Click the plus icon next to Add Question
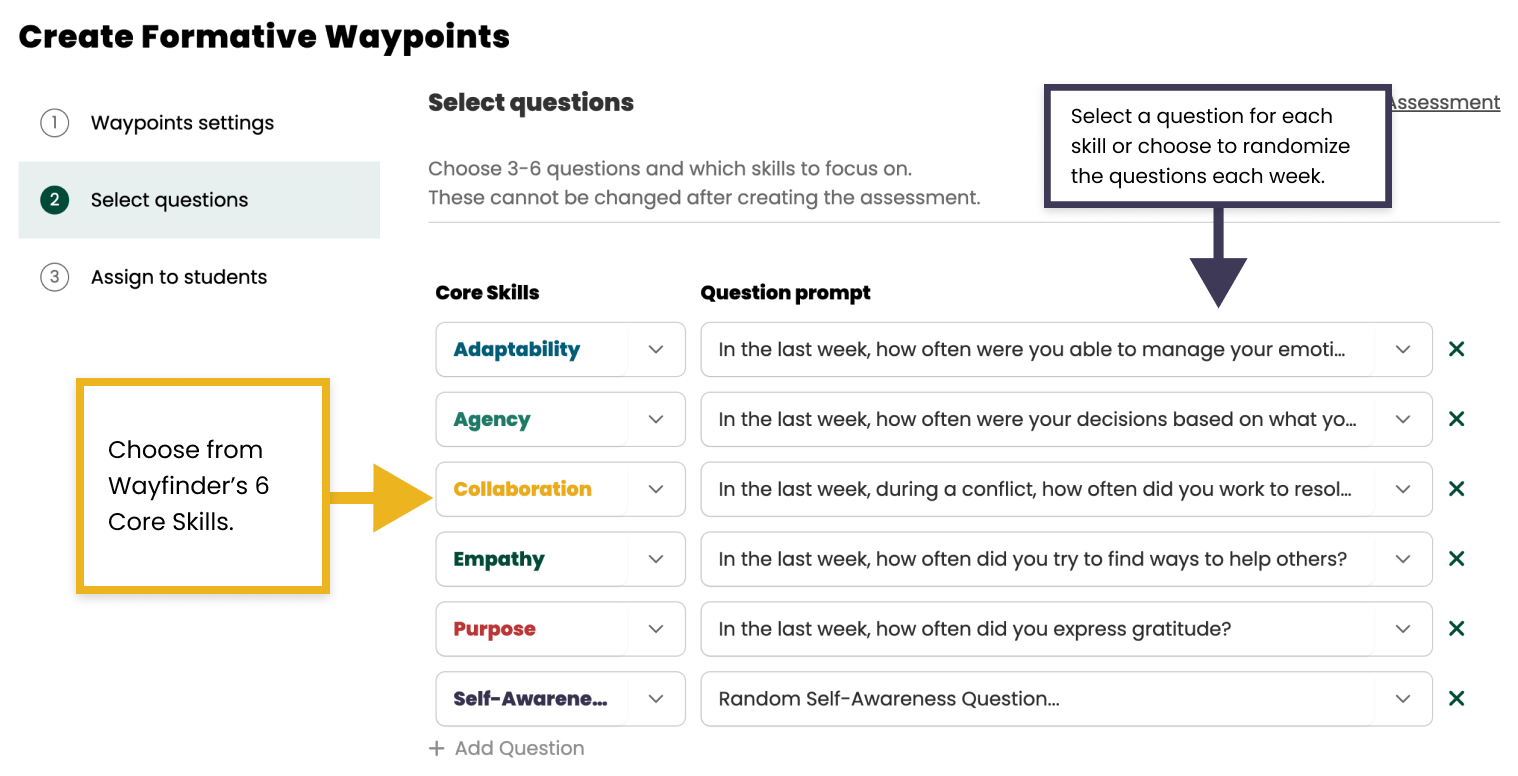Screen dimensions: 1518x776 coord(436,748)
